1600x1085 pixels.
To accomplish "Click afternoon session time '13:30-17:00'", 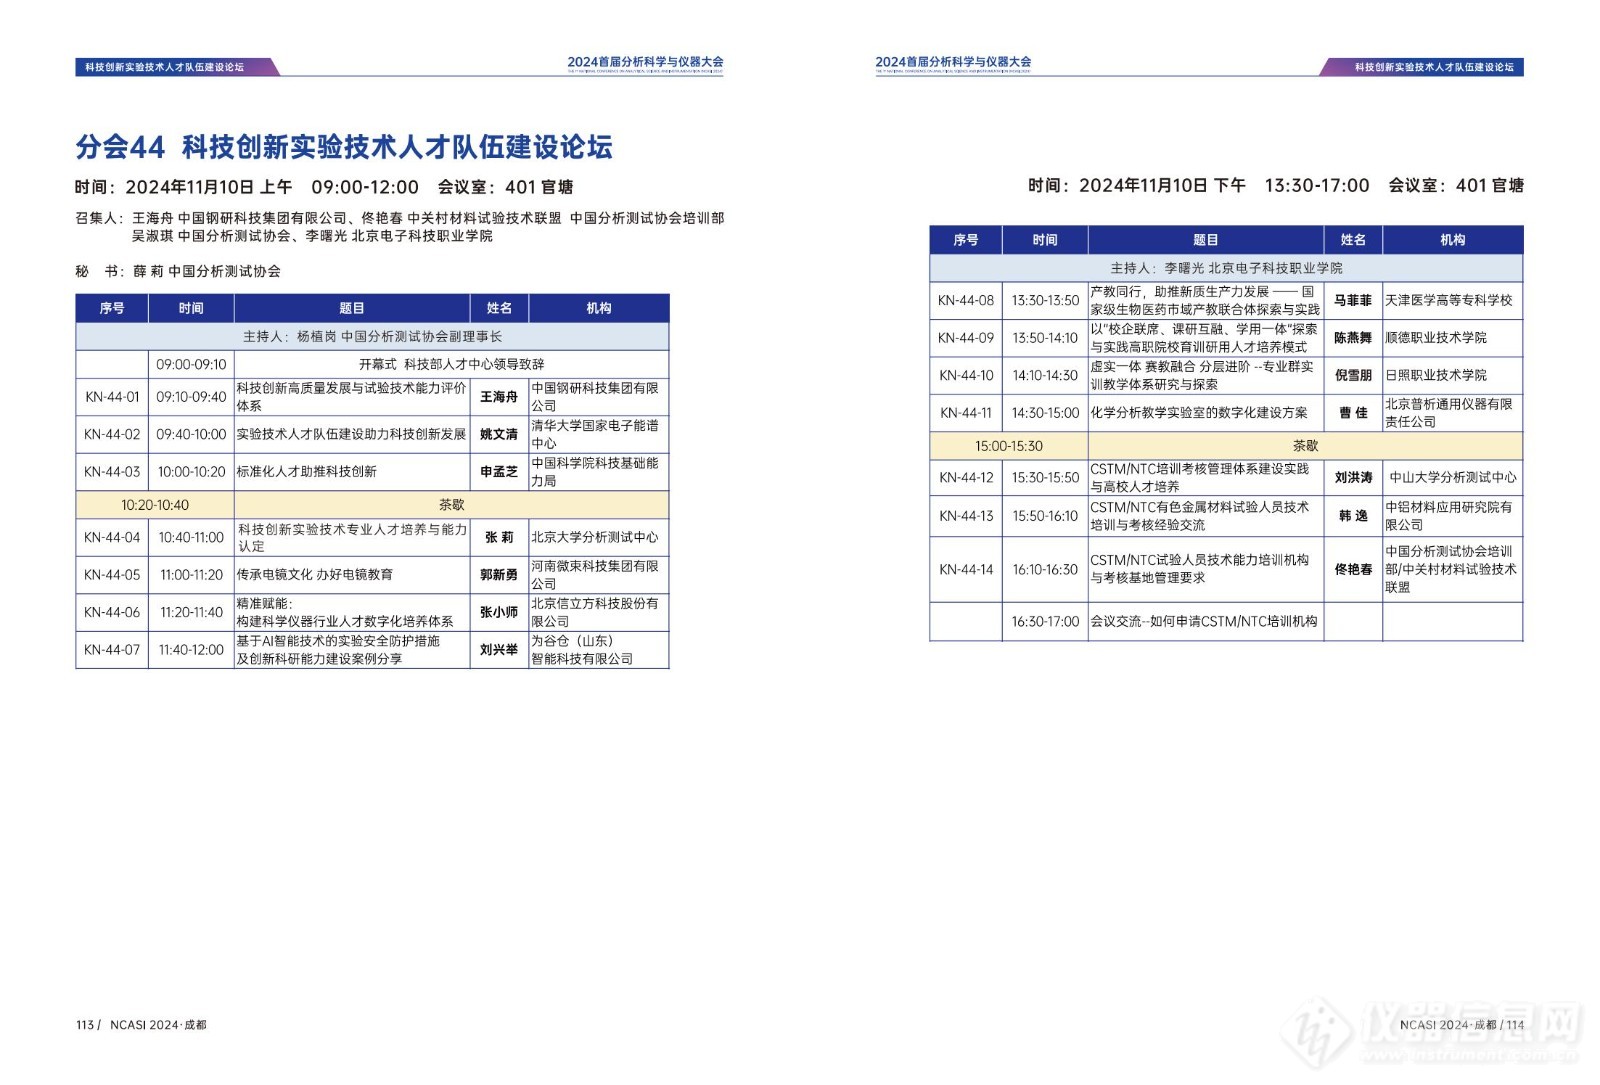I will point(1317,185).
